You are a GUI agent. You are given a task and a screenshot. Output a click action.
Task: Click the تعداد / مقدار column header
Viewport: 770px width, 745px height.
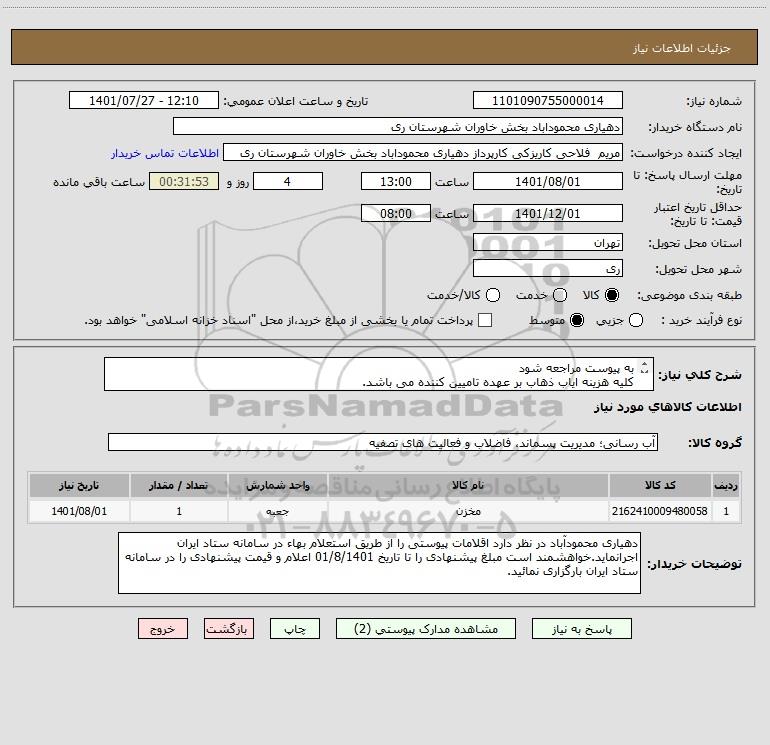pyautogui.click(x=179, y=485)
